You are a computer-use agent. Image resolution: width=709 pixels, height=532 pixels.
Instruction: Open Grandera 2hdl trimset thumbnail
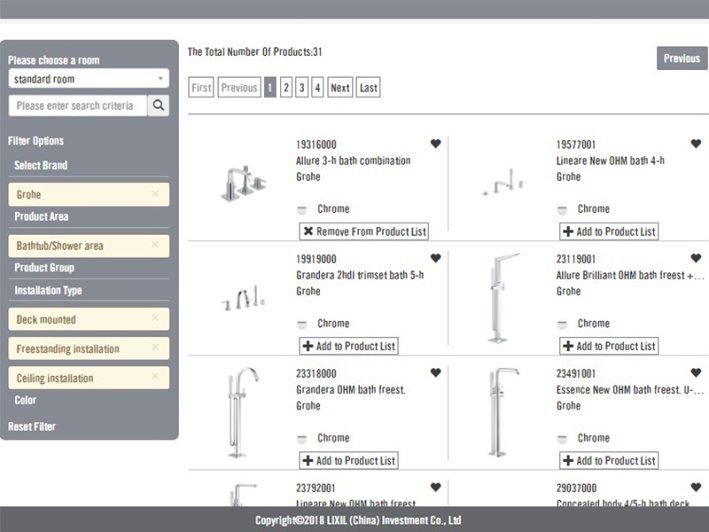[x=243, y=298]
